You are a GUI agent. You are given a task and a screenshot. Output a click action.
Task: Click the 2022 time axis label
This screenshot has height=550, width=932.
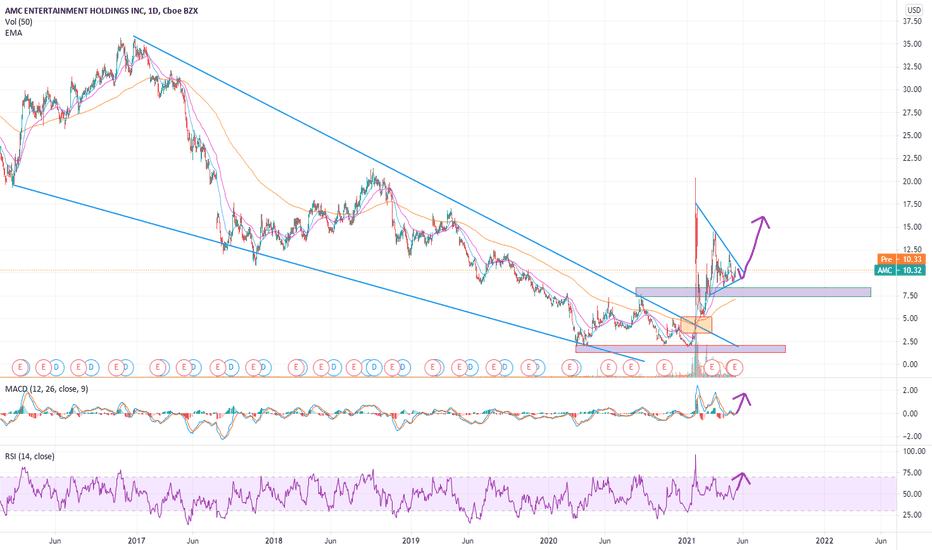click(824, 540)
